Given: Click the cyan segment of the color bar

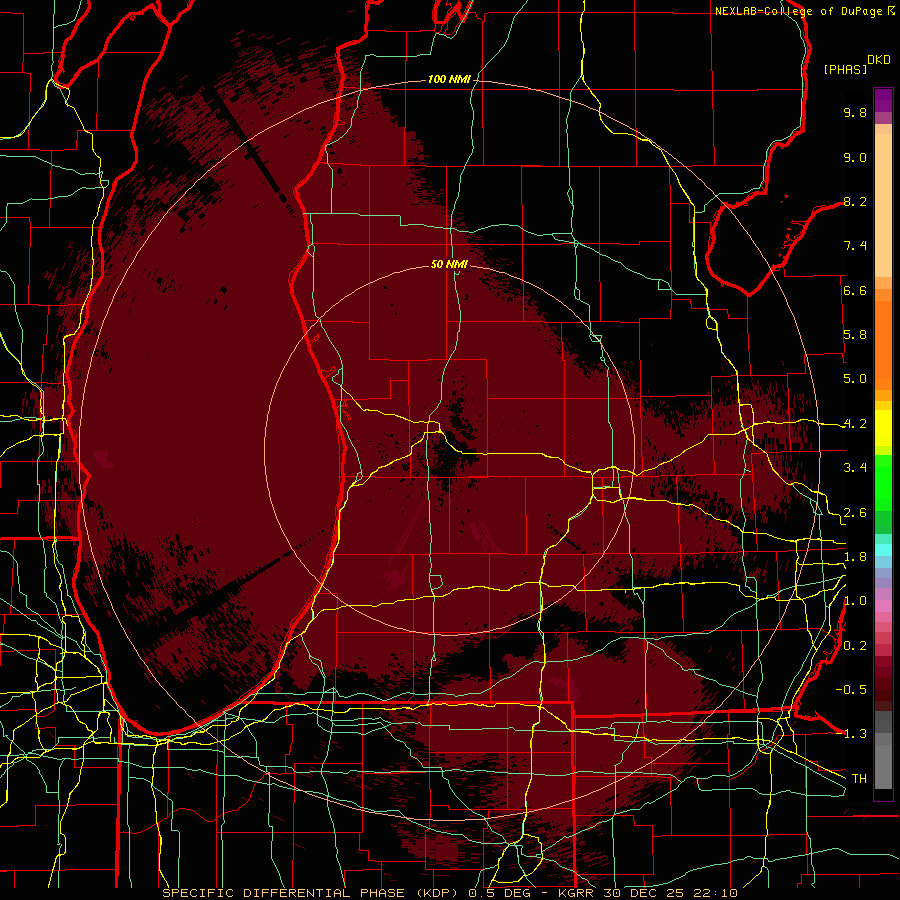Looking at the screenshot, I should [x=883, y=549].
